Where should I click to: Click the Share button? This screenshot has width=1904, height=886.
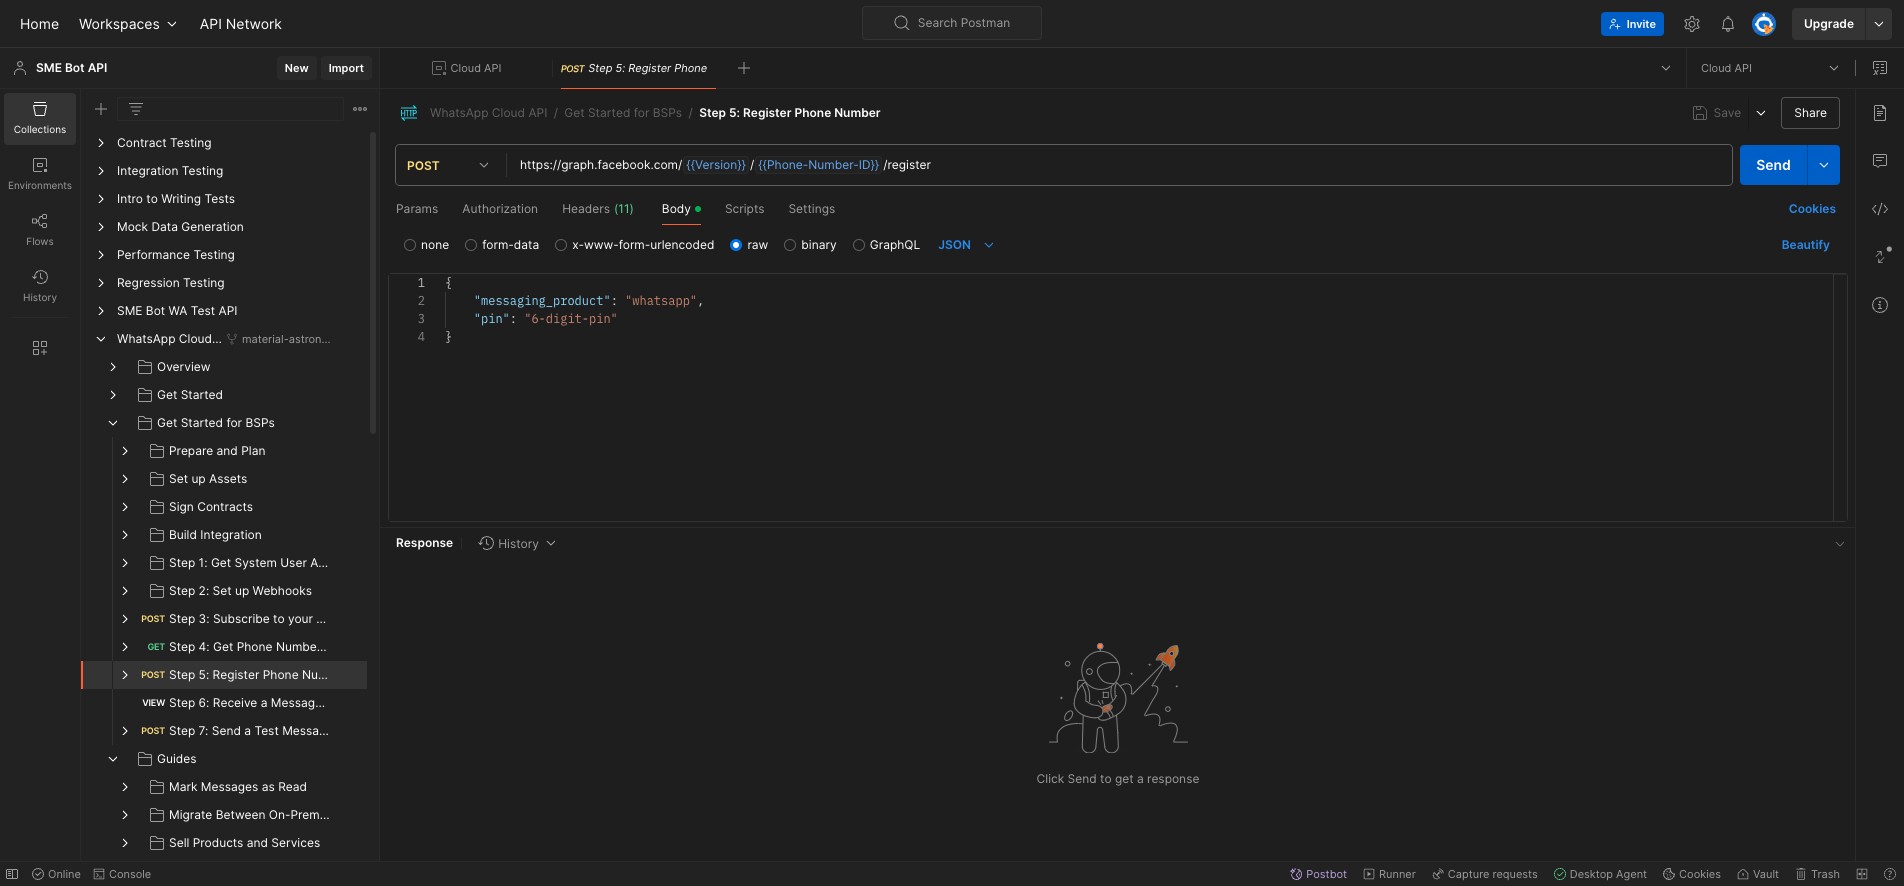1810,113
